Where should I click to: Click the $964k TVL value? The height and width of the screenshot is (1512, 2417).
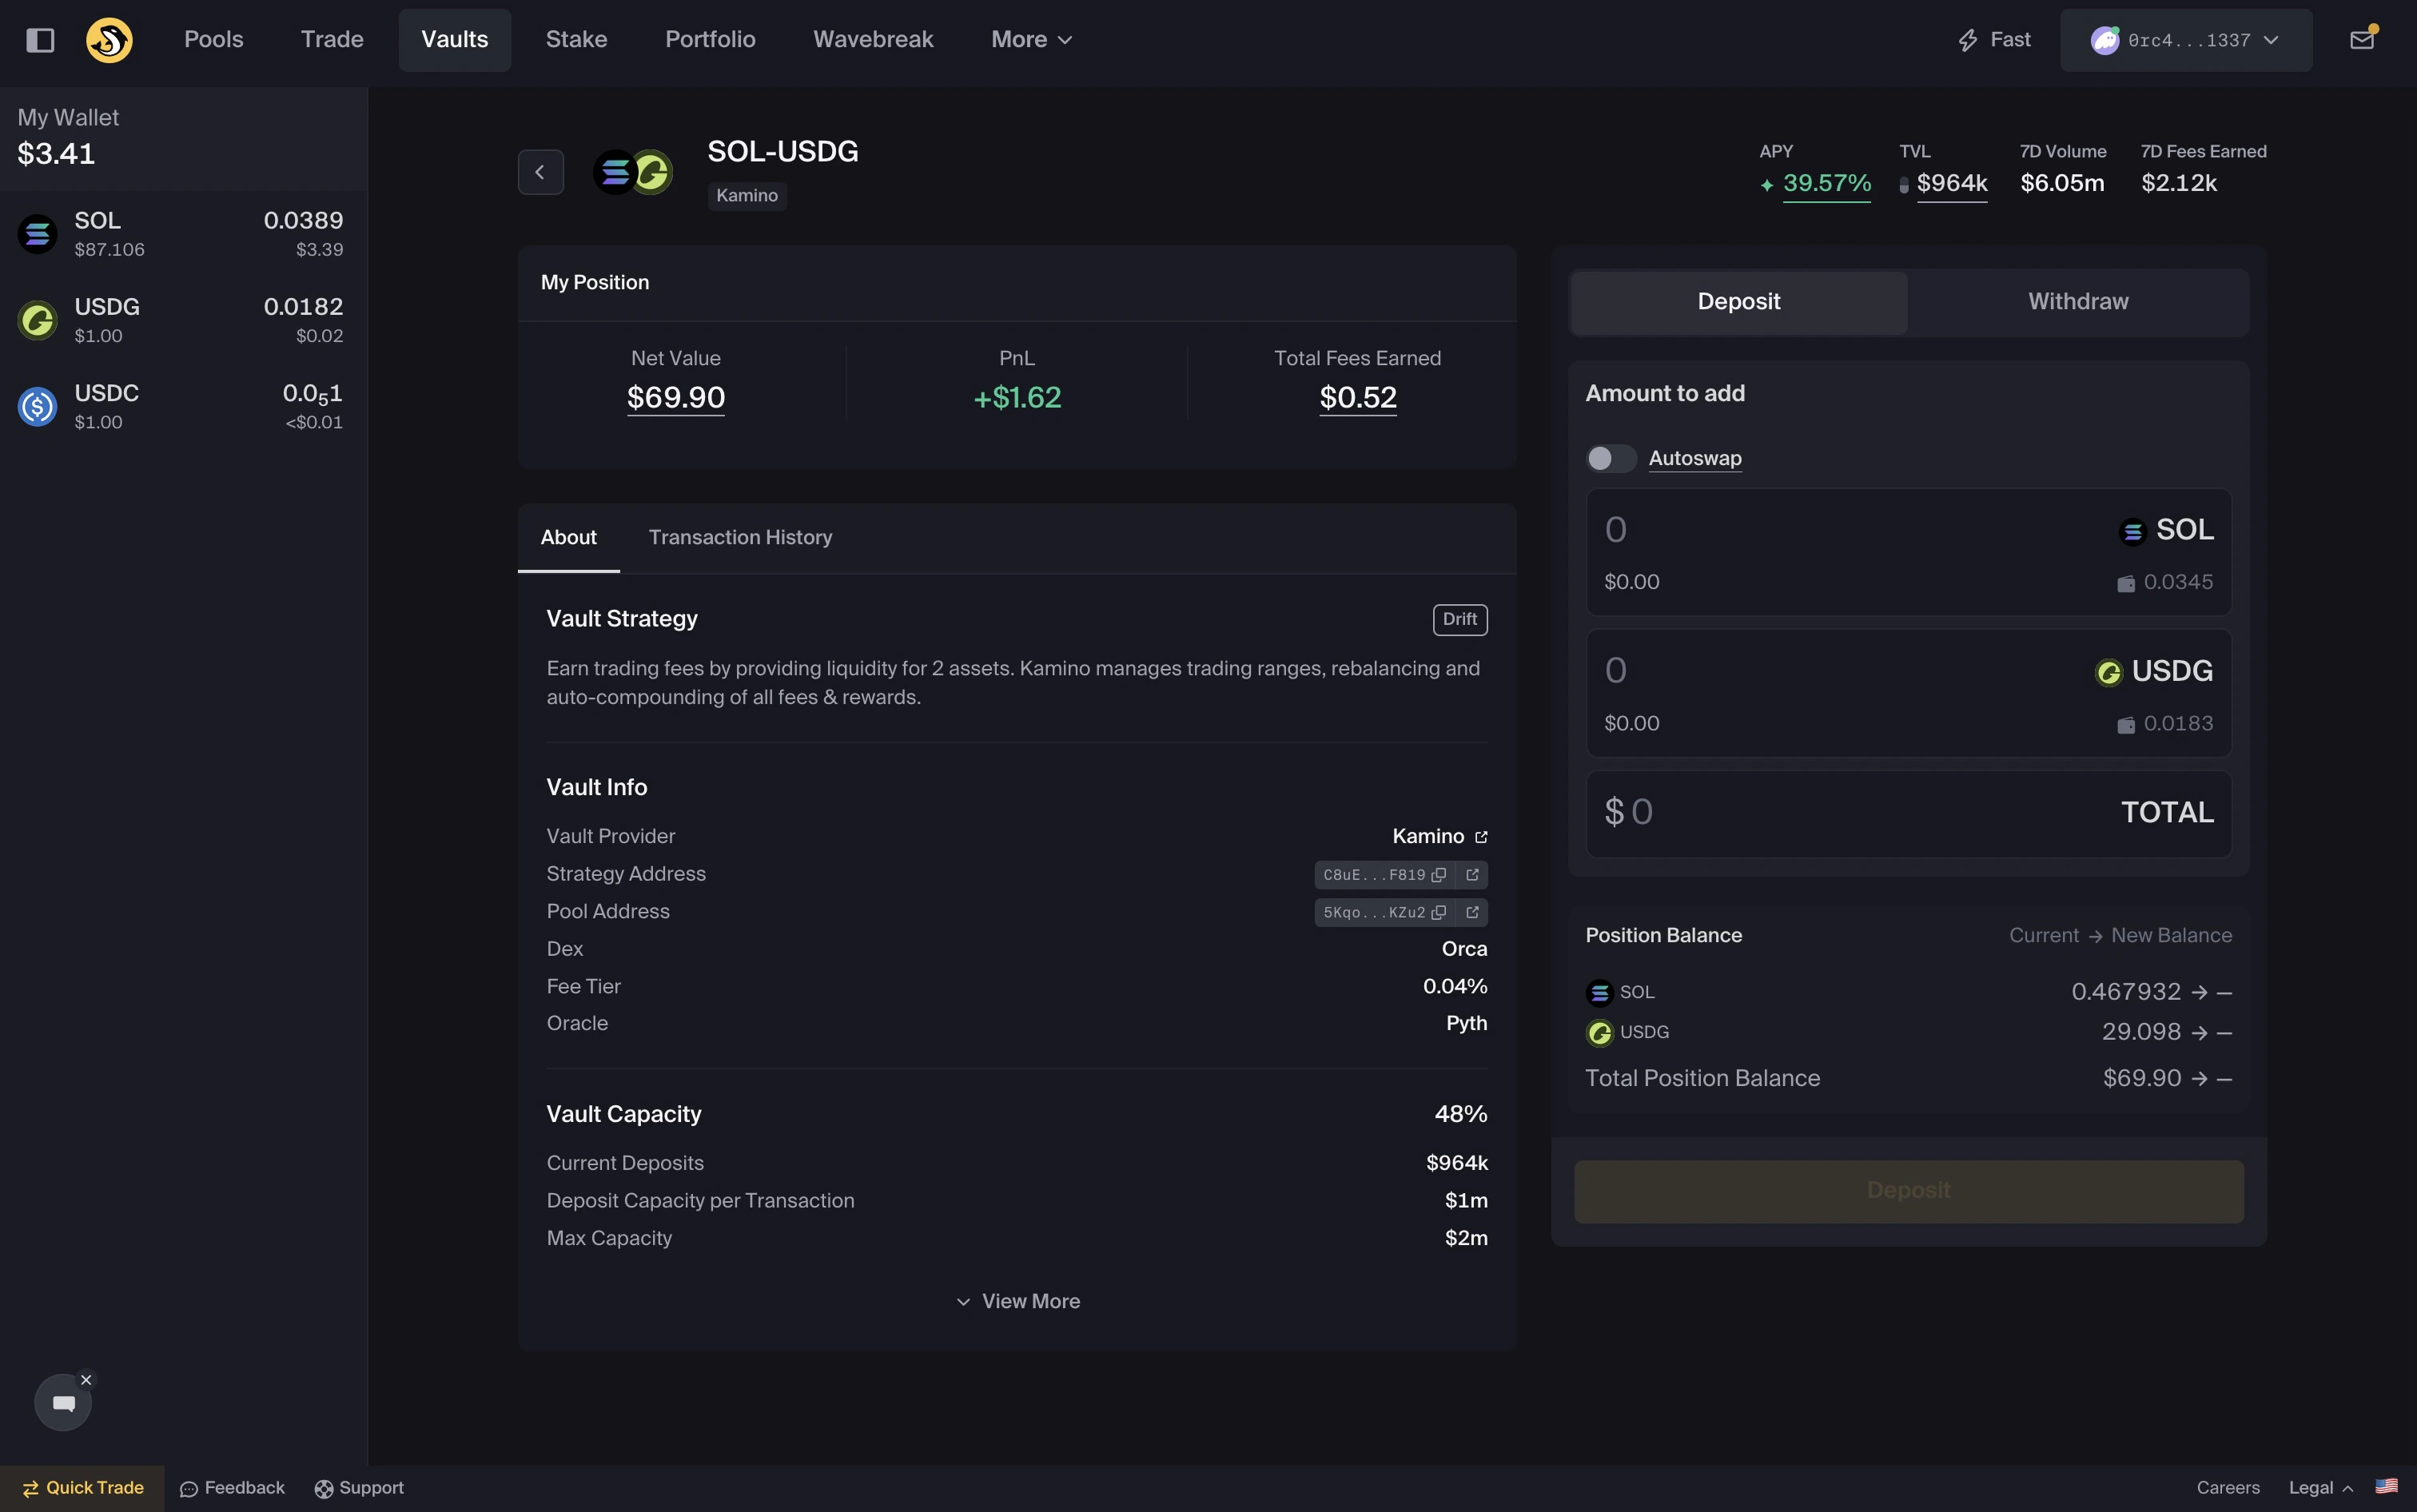1952,184
